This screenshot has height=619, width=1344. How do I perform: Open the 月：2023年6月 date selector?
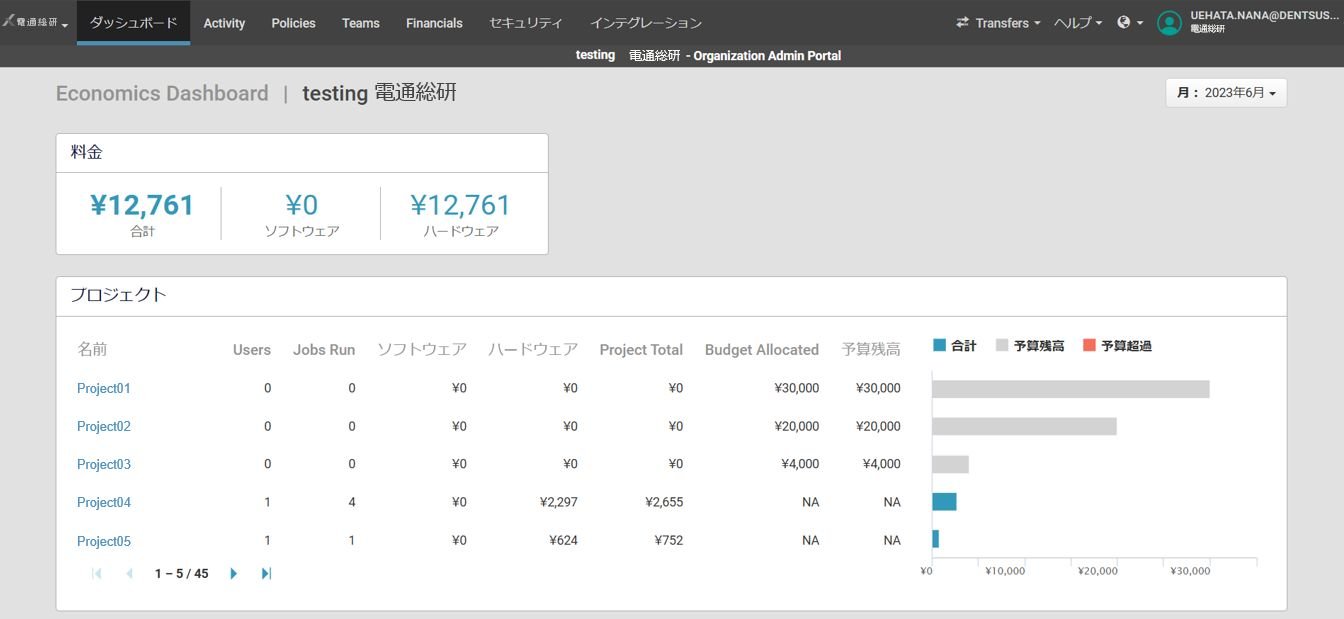coord(1226,92)
